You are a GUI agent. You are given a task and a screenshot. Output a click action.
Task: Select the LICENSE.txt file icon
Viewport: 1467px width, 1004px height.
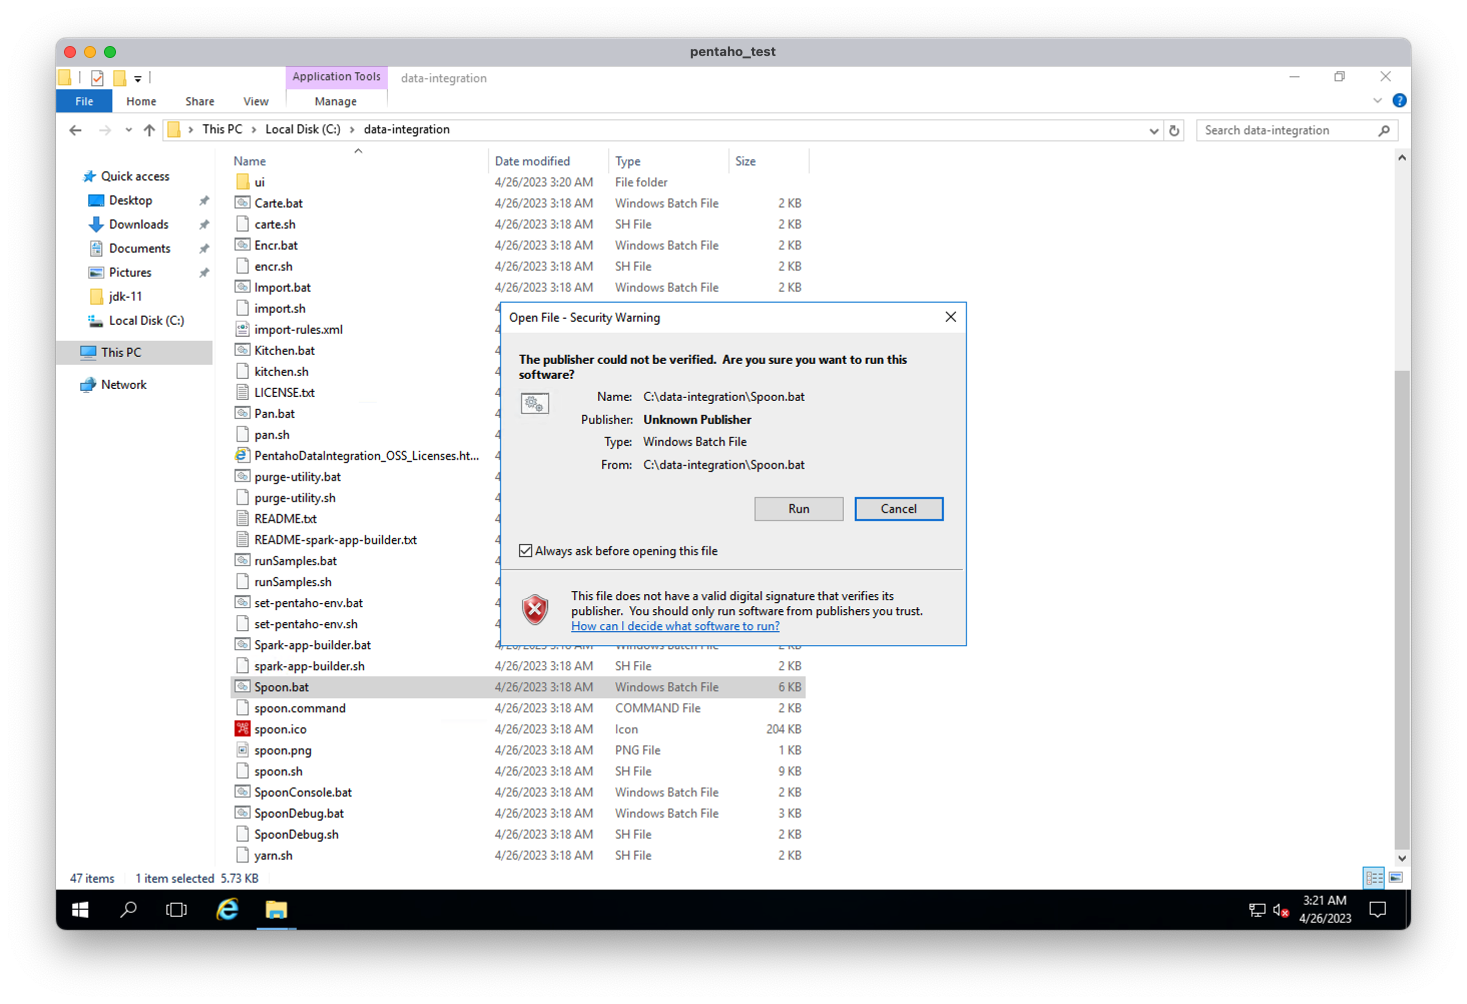[242, 392]
